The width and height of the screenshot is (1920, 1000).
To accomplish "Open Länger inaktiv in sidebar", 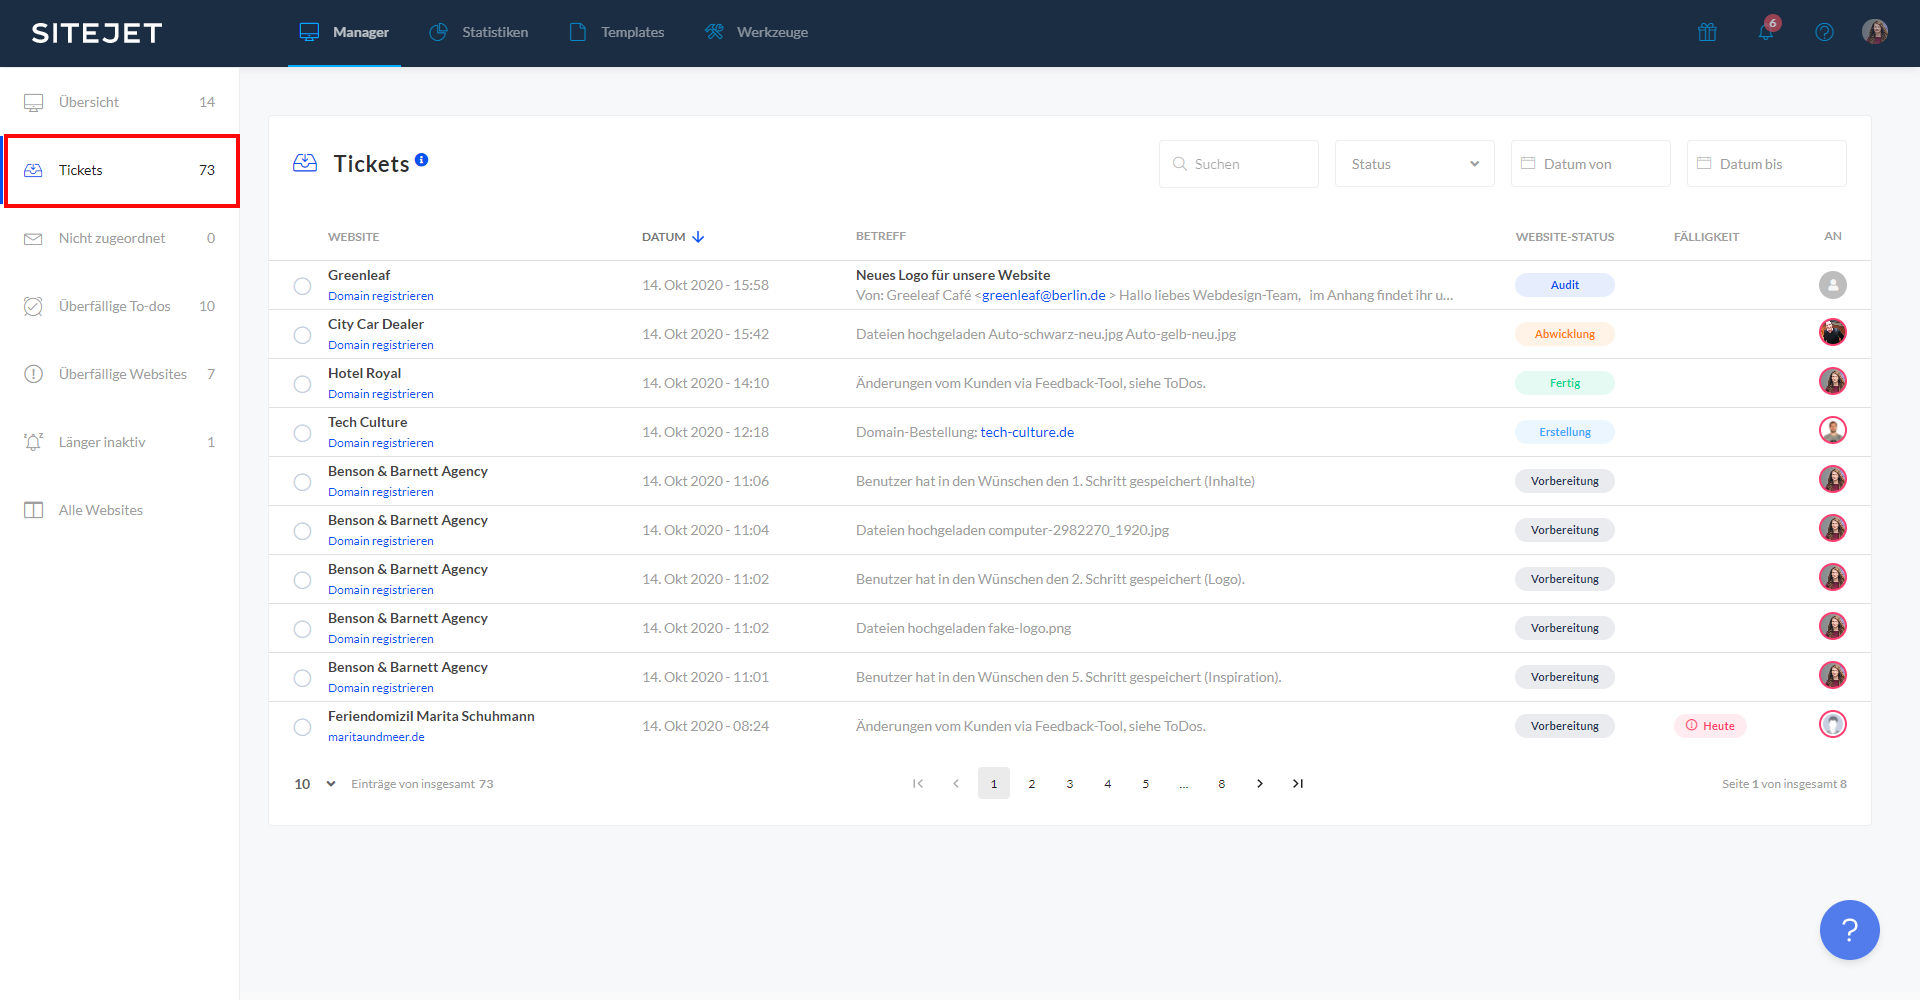I will [120, 442].
